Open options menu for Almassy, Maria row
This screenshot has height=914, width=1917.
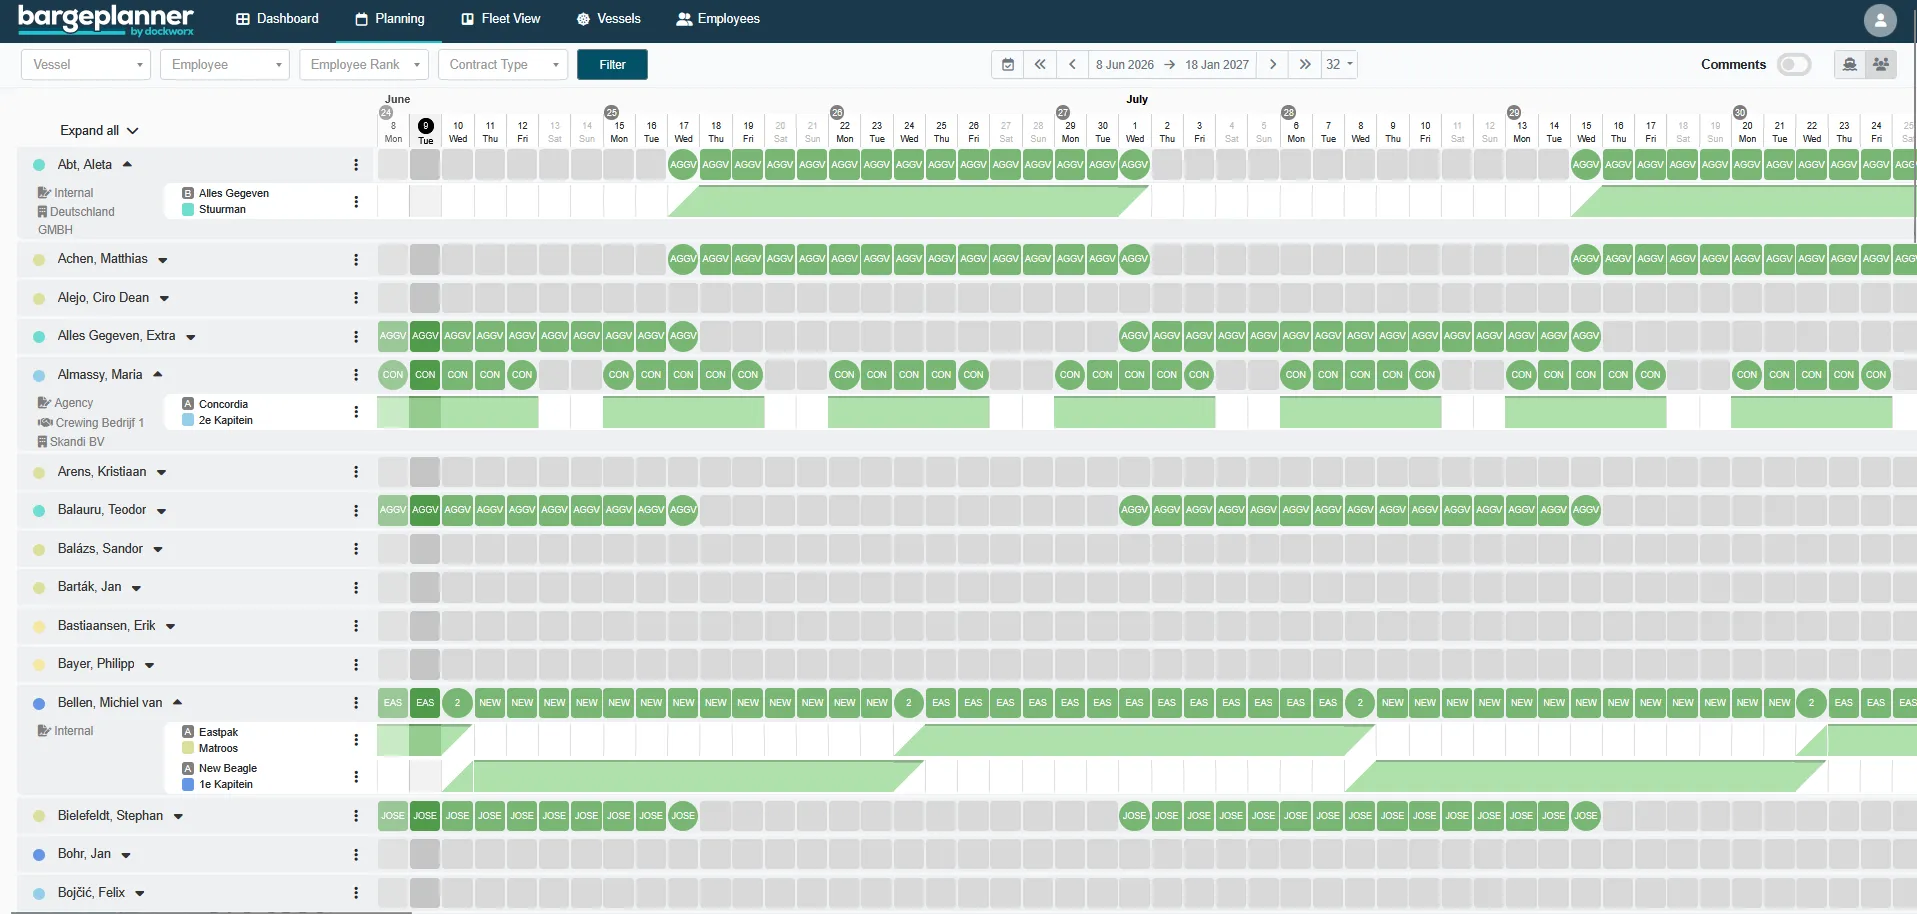(356, 375)
